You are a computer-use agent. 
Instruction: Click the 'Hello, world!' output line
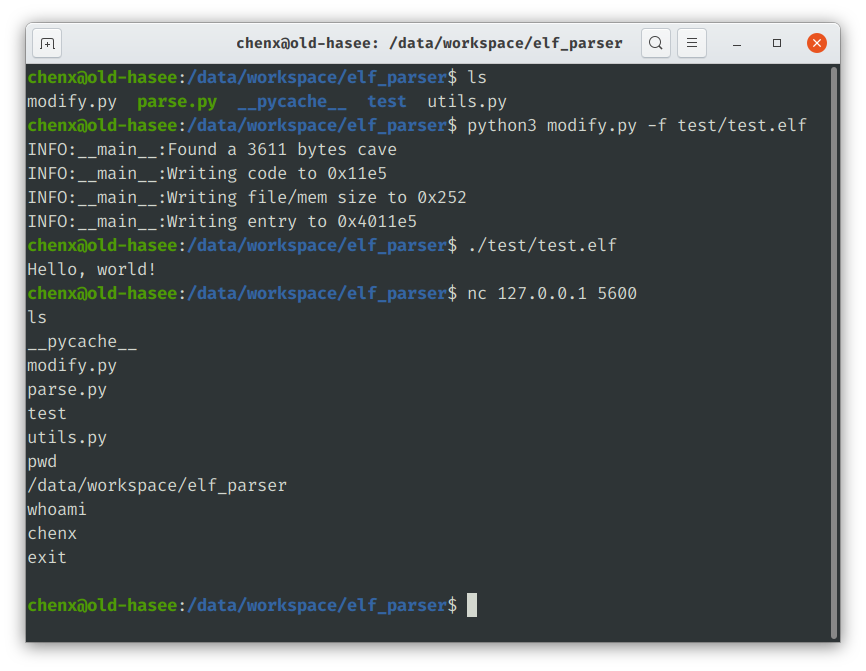pos(92,270)
